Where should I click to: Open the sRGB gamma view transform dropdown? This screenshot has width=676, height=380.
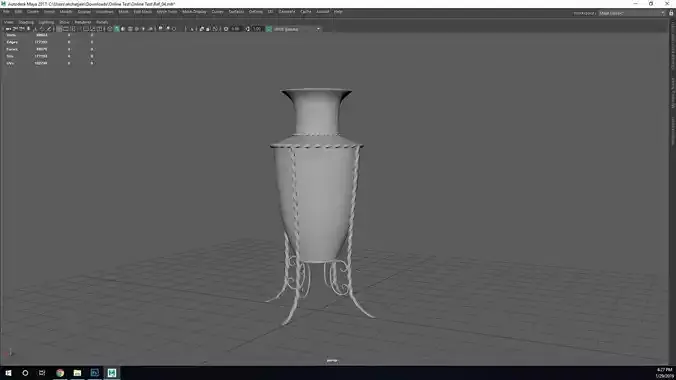(297, 29)
